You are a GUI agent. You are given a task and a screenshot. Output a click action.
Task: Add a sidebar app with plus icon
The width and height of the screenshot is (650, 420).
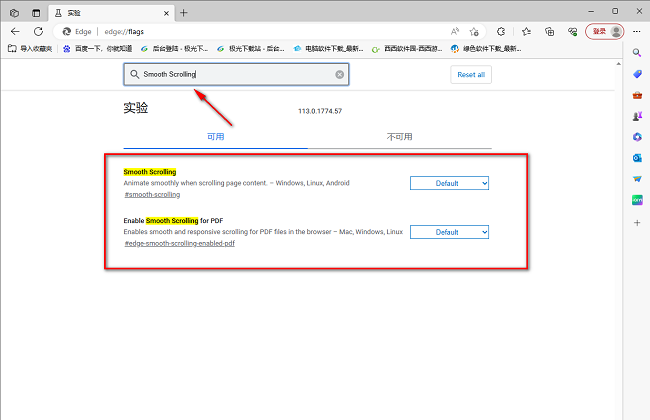(637, 223)
